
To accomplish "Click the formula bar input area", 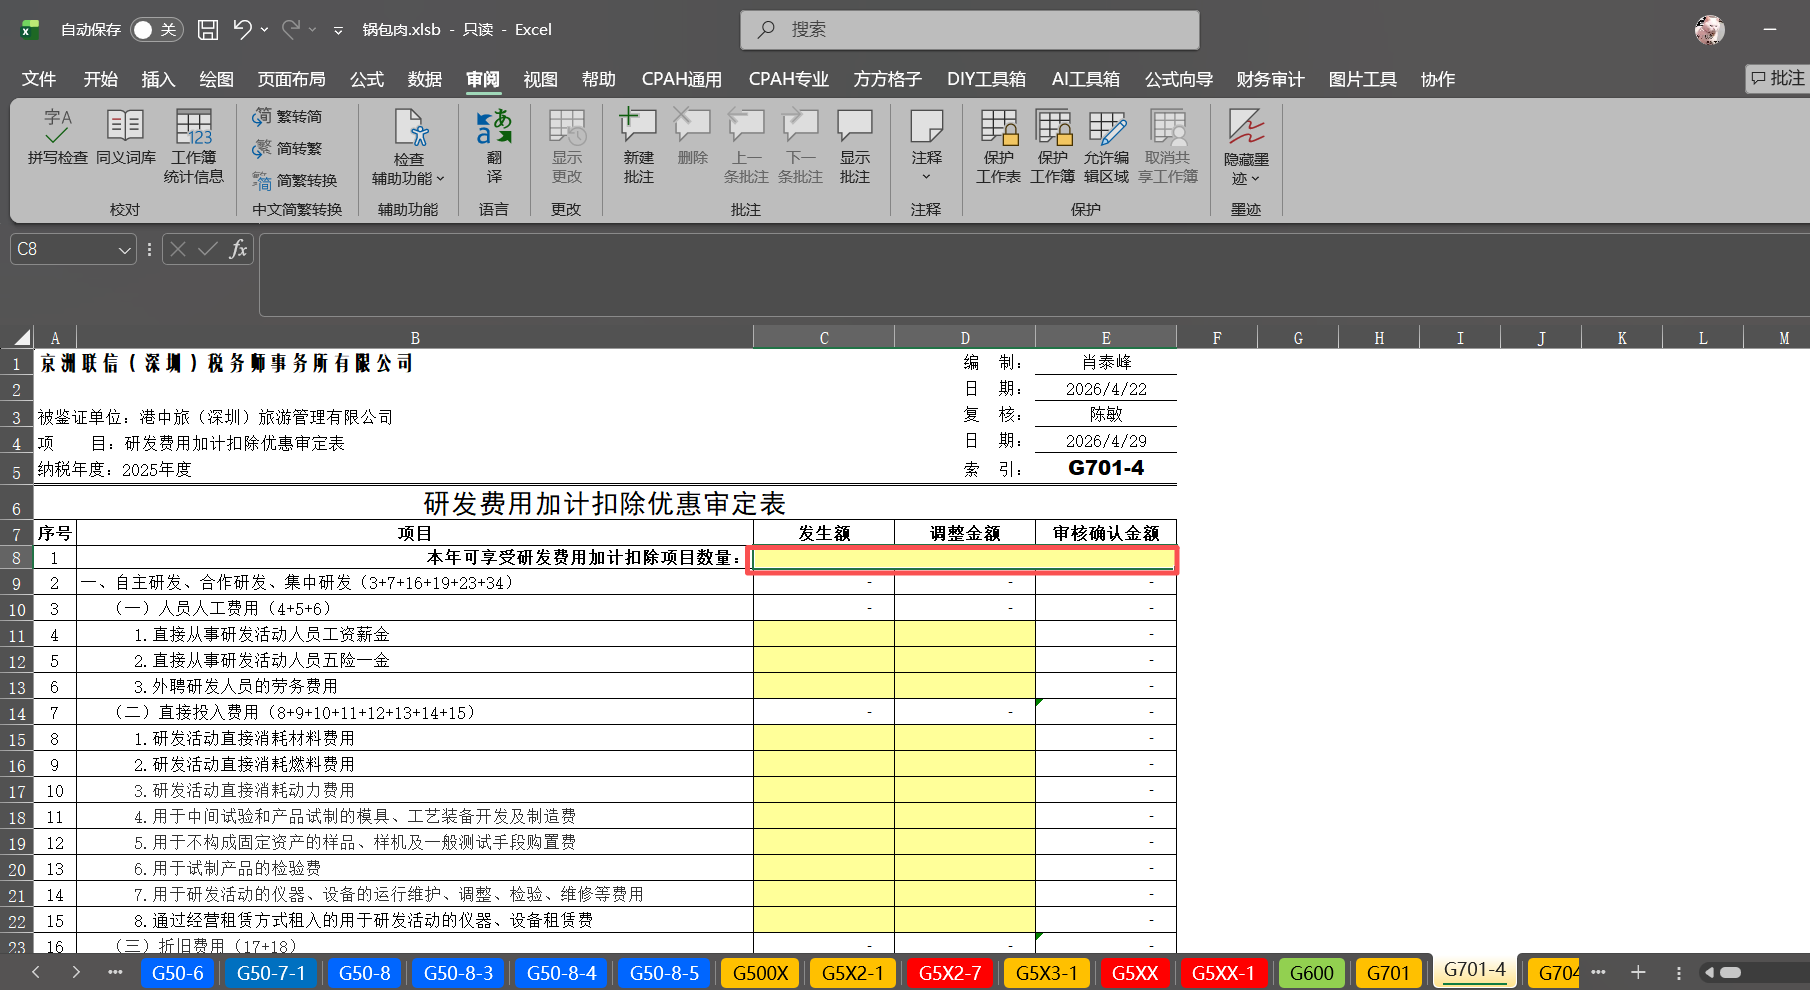I will coord(1034,275).
